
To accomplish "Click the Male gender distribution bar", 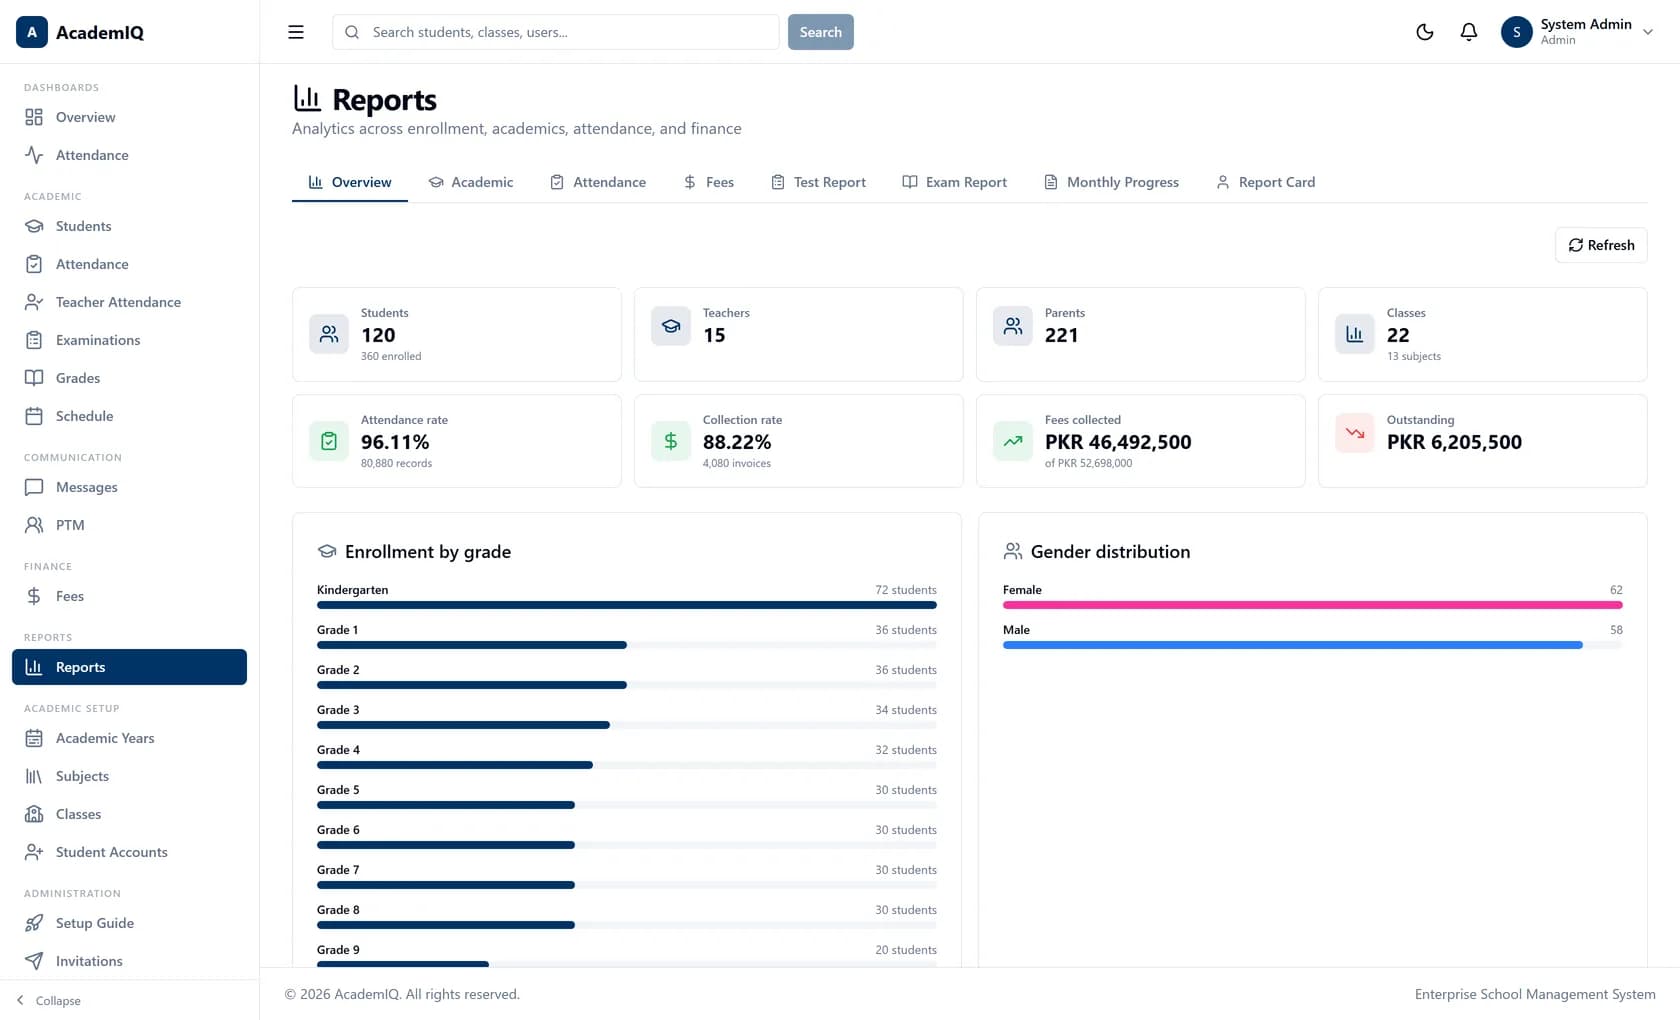I will 1313,645.
